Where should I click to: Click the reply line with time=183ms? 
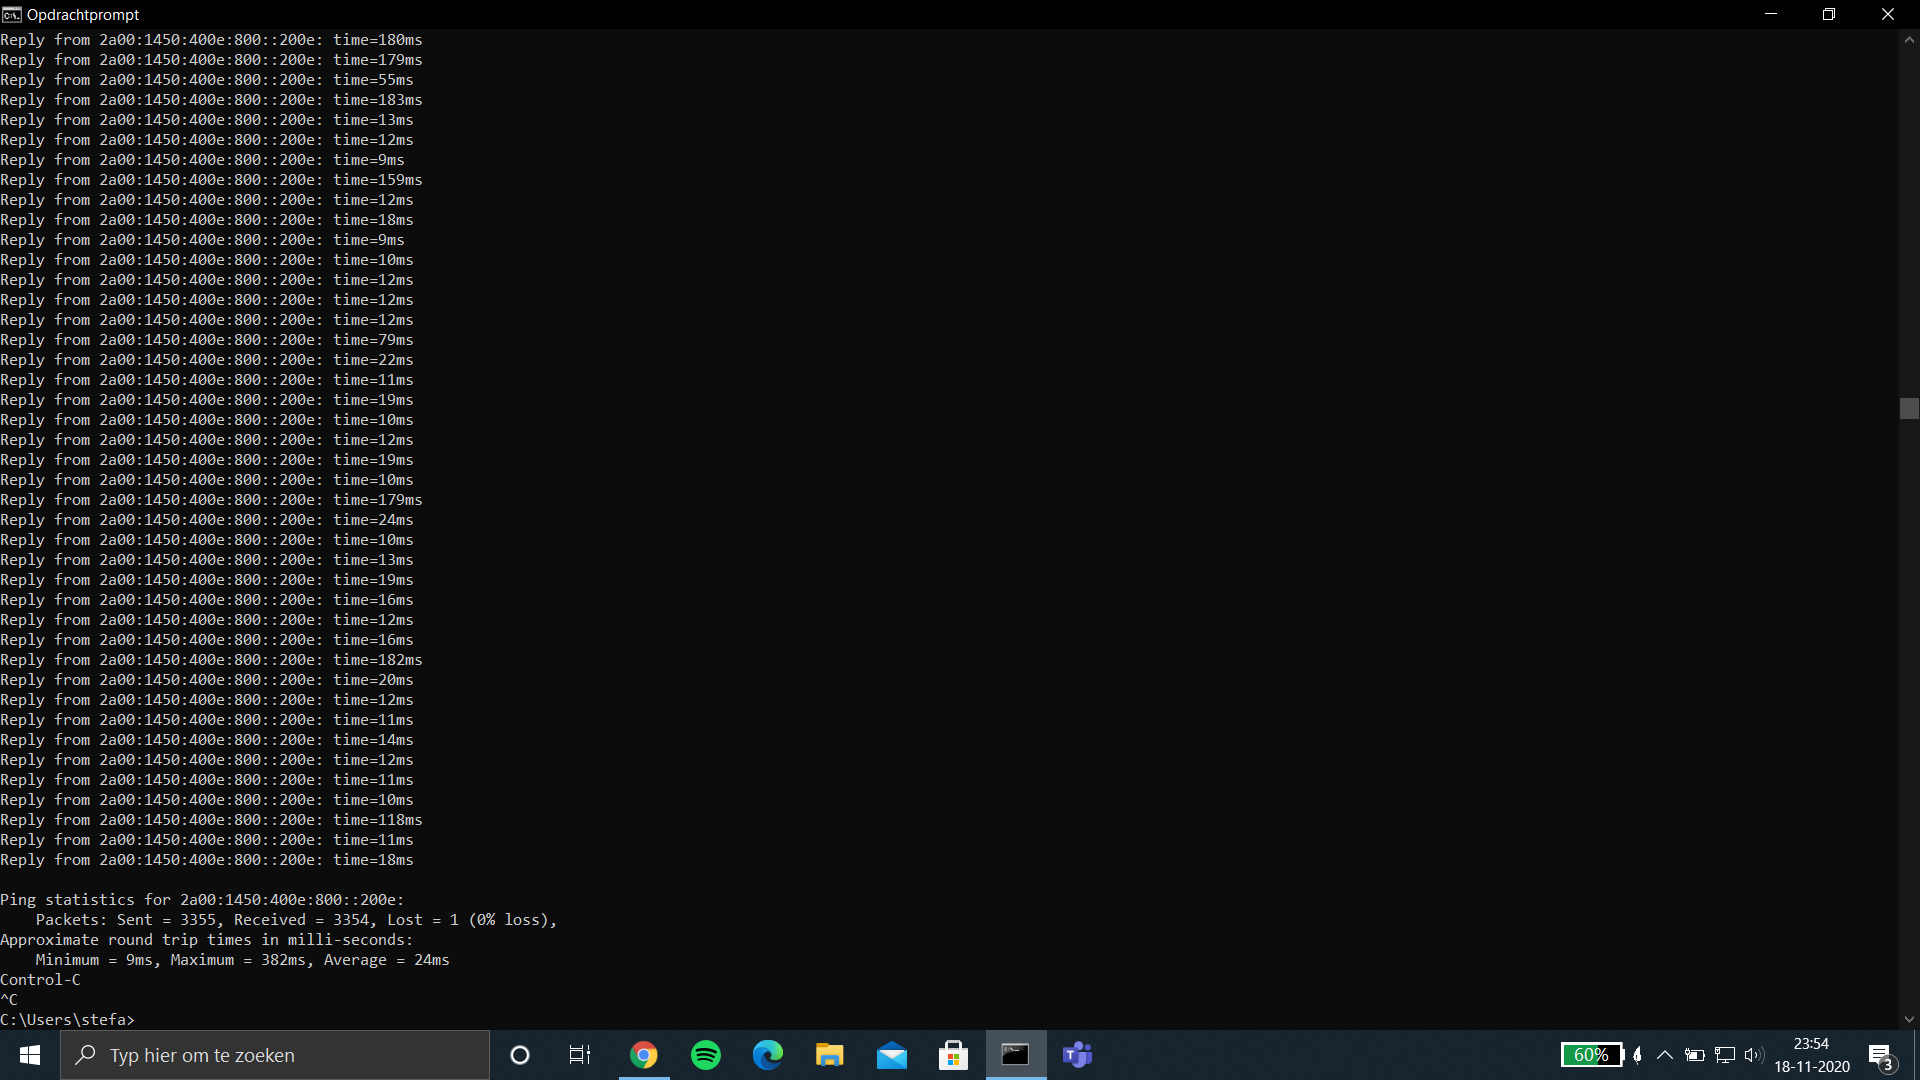[x=211, y=100]
